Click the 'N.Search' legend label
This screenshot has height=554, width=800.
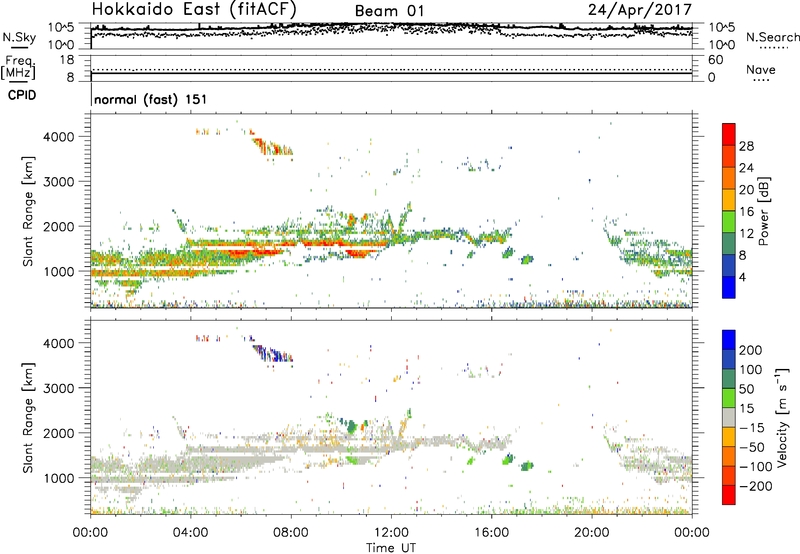[773, 37]
